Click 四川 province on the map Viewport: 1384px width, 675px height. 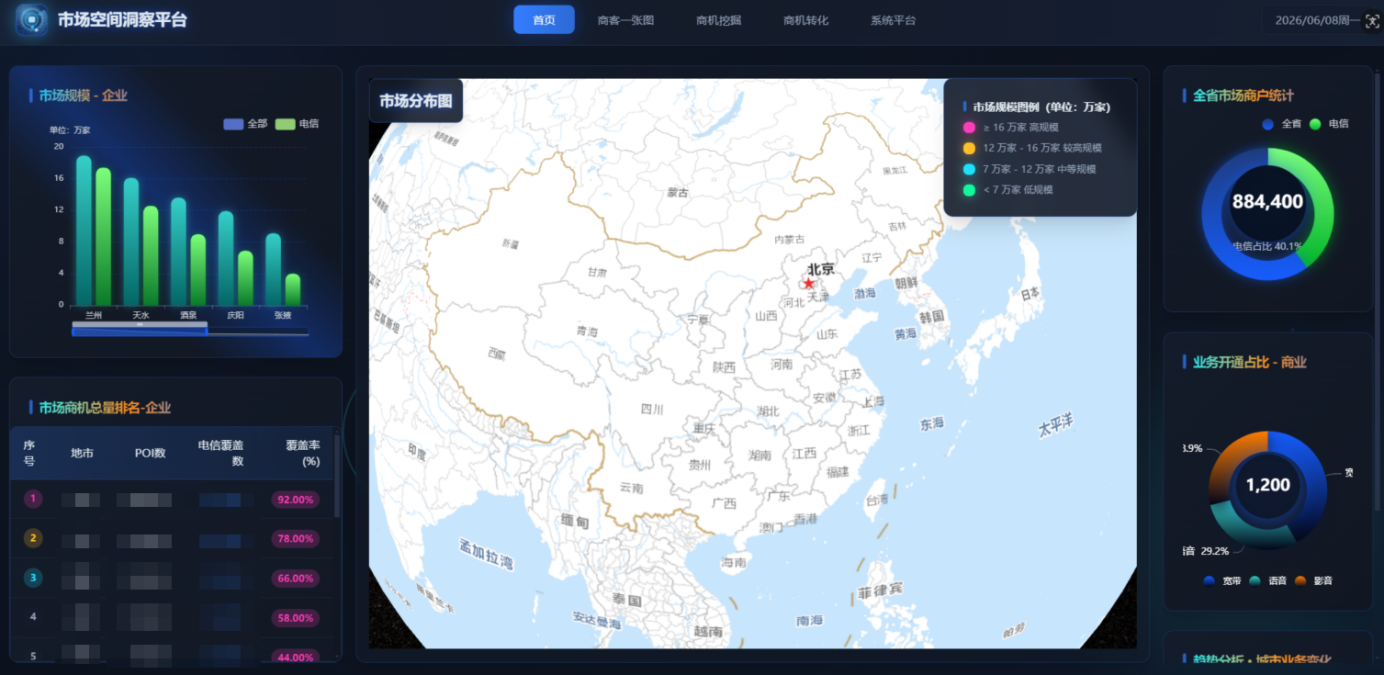pyautogui.click(x=652, y=410)
